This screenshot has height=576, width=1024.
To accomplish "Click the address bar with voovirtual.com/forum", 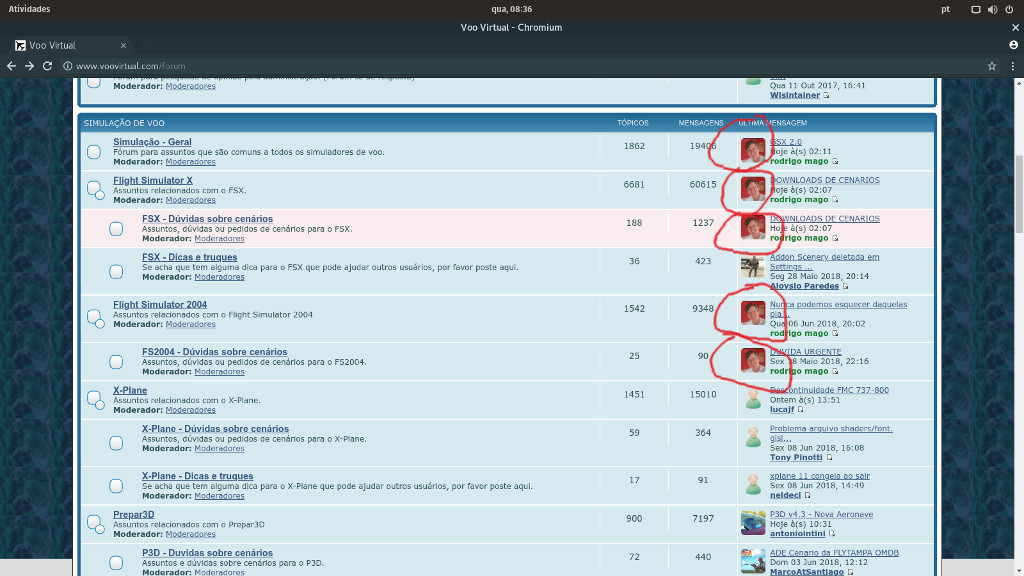I will [x=522, y=66].
